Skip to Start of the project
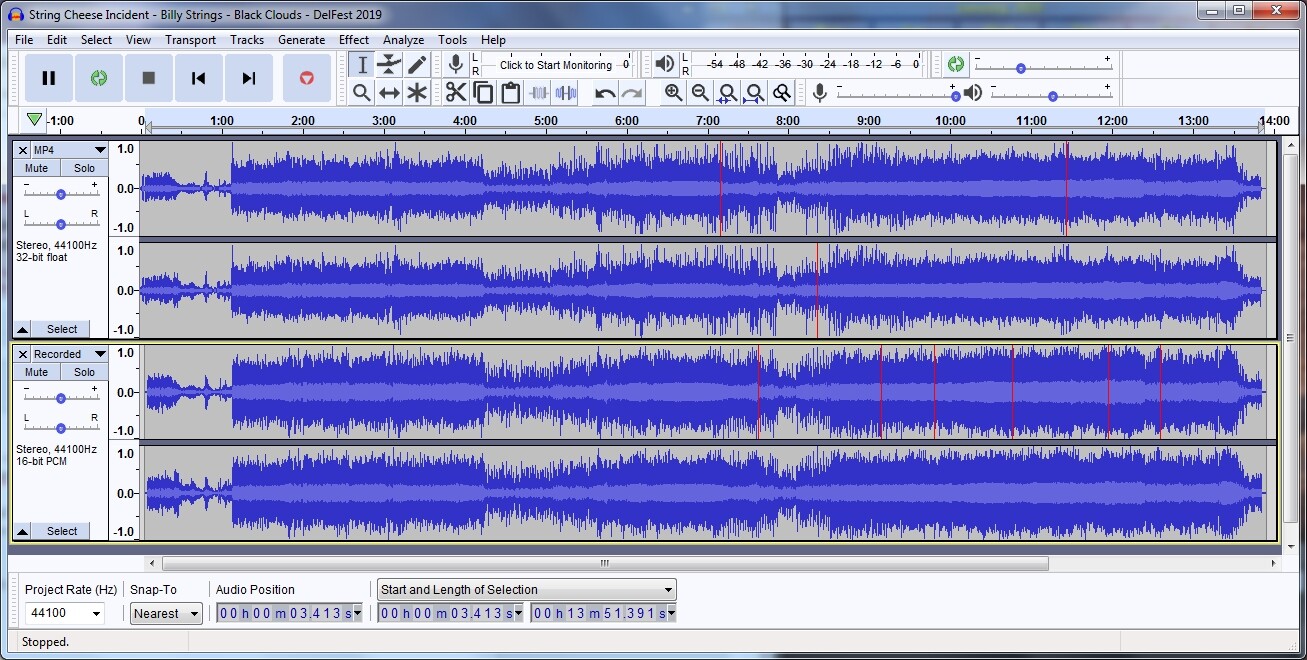 (x=199, y=78)
